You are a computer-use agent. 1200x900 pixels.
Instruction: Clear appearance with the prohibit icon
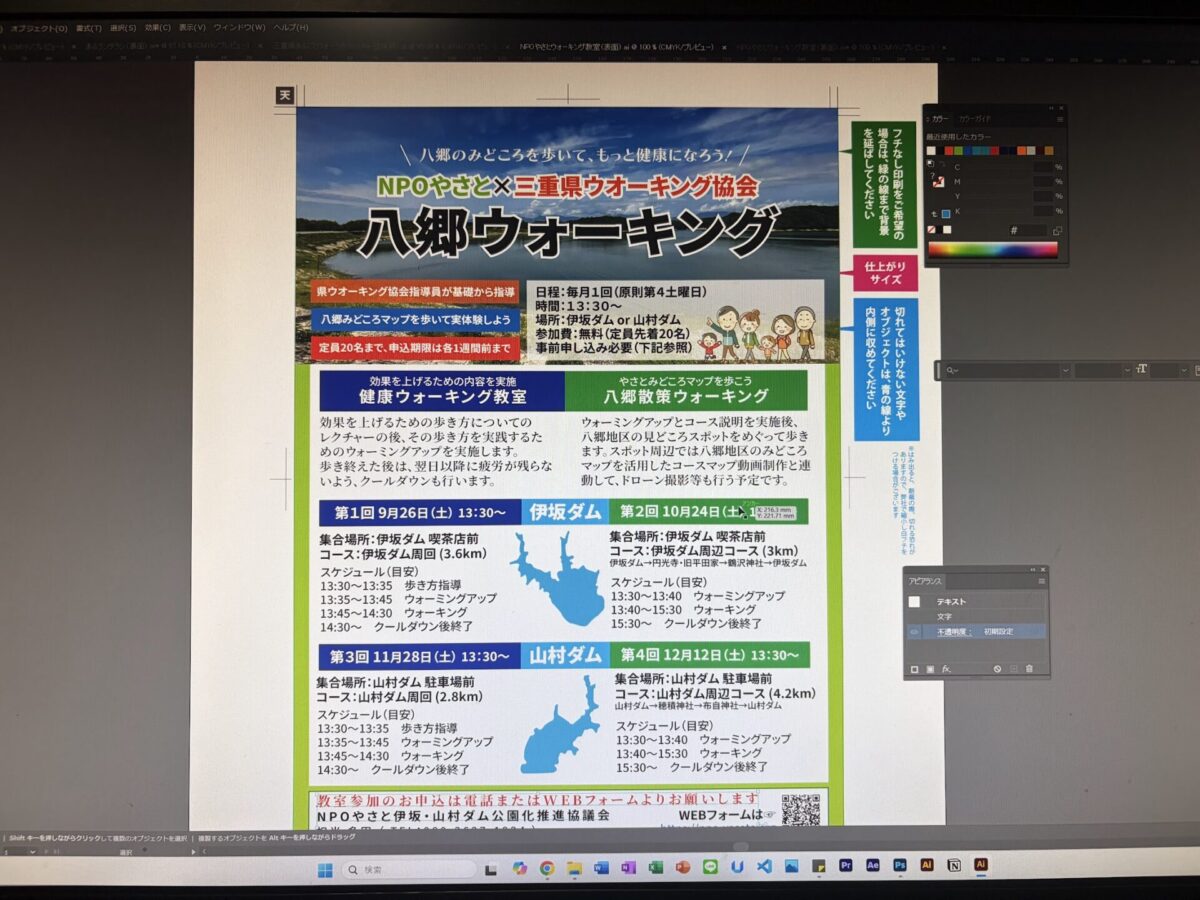coord(997,669)
